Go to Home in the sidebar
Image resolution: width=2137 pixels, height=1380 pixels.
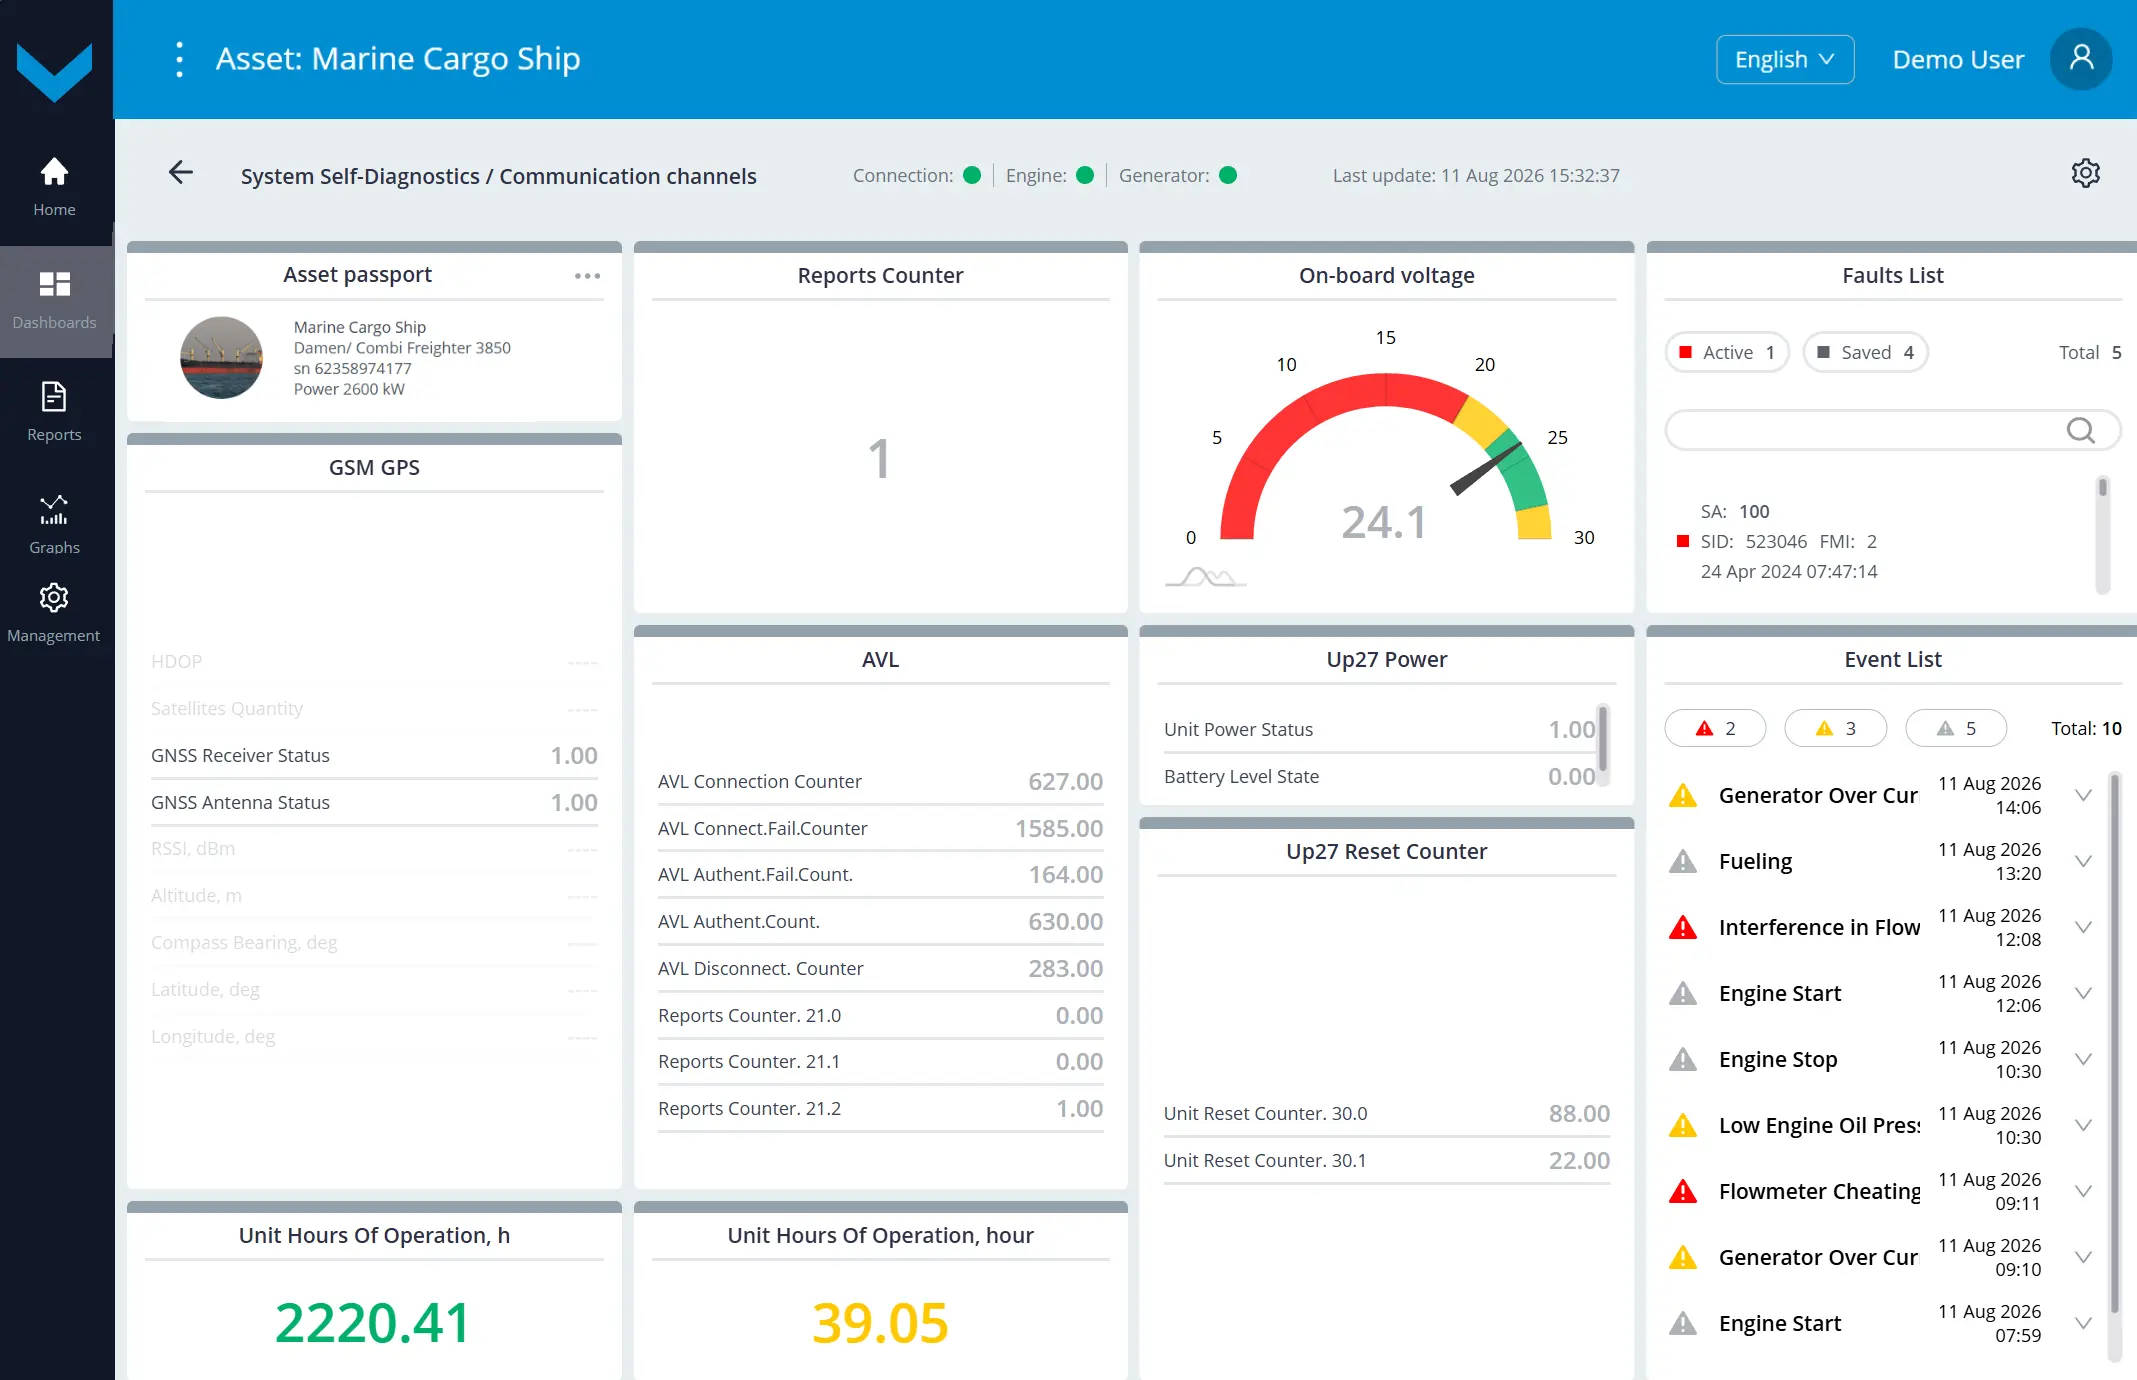click(x=54, y=187)
